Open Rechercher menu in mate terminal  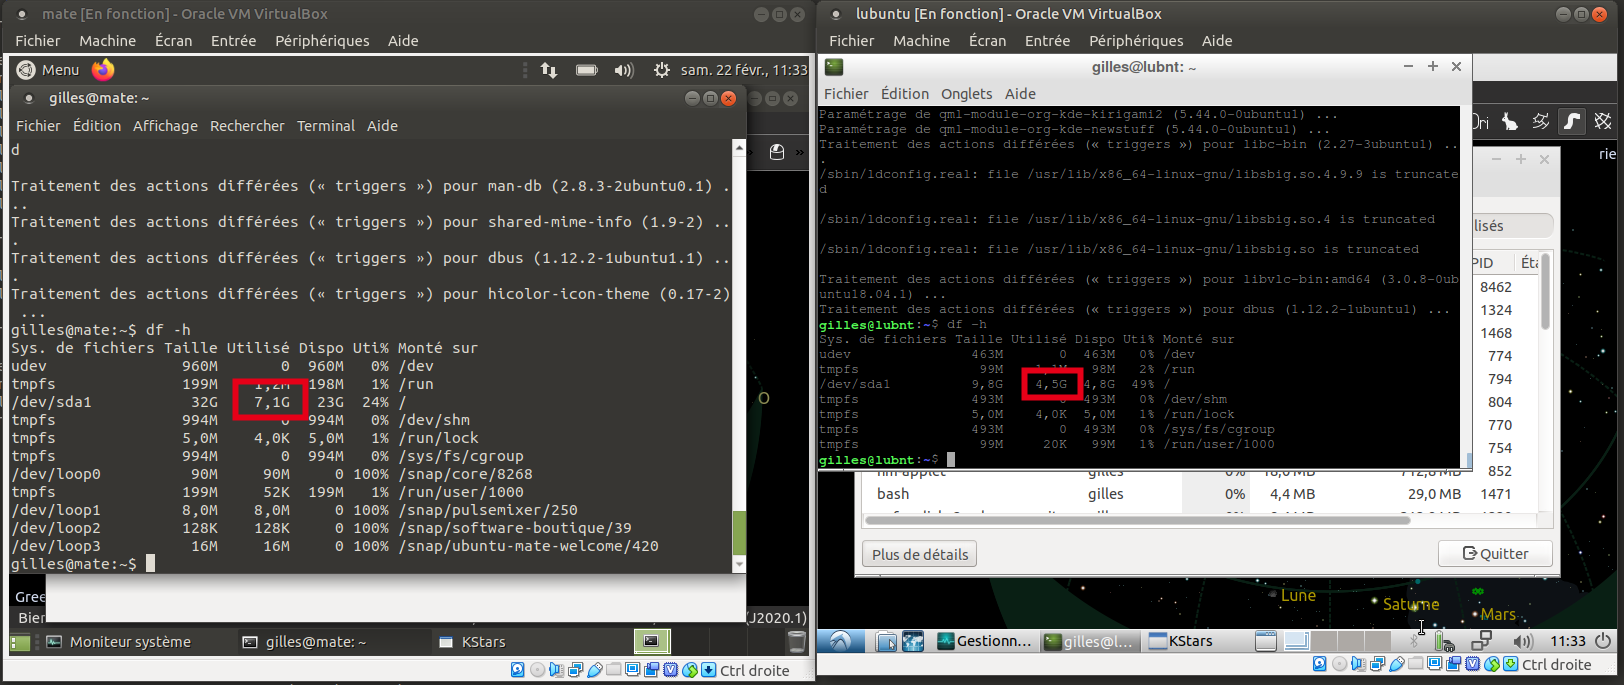[247, 126]
